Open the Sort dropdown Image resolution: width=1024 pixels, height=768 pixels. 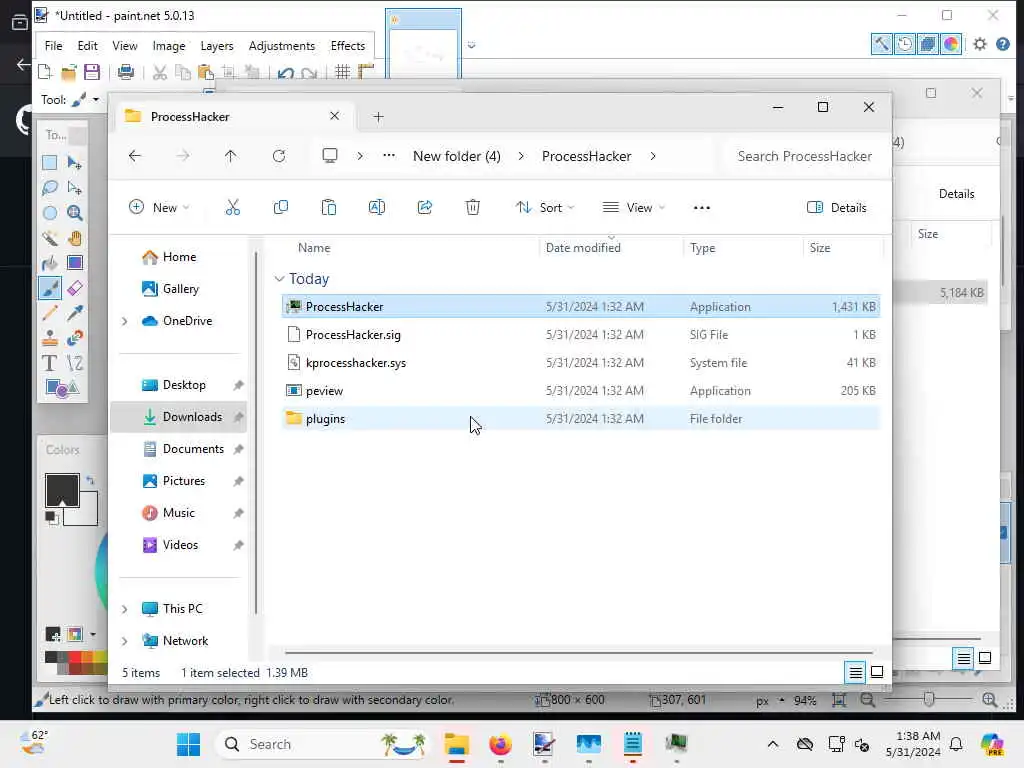pos(545,208)
